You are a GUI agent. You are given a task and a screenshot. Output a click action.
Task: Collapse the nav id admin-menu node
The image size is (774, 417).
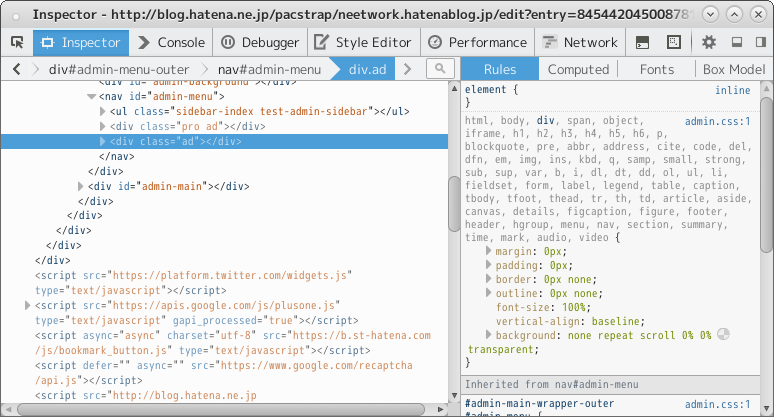pos(91,97)
